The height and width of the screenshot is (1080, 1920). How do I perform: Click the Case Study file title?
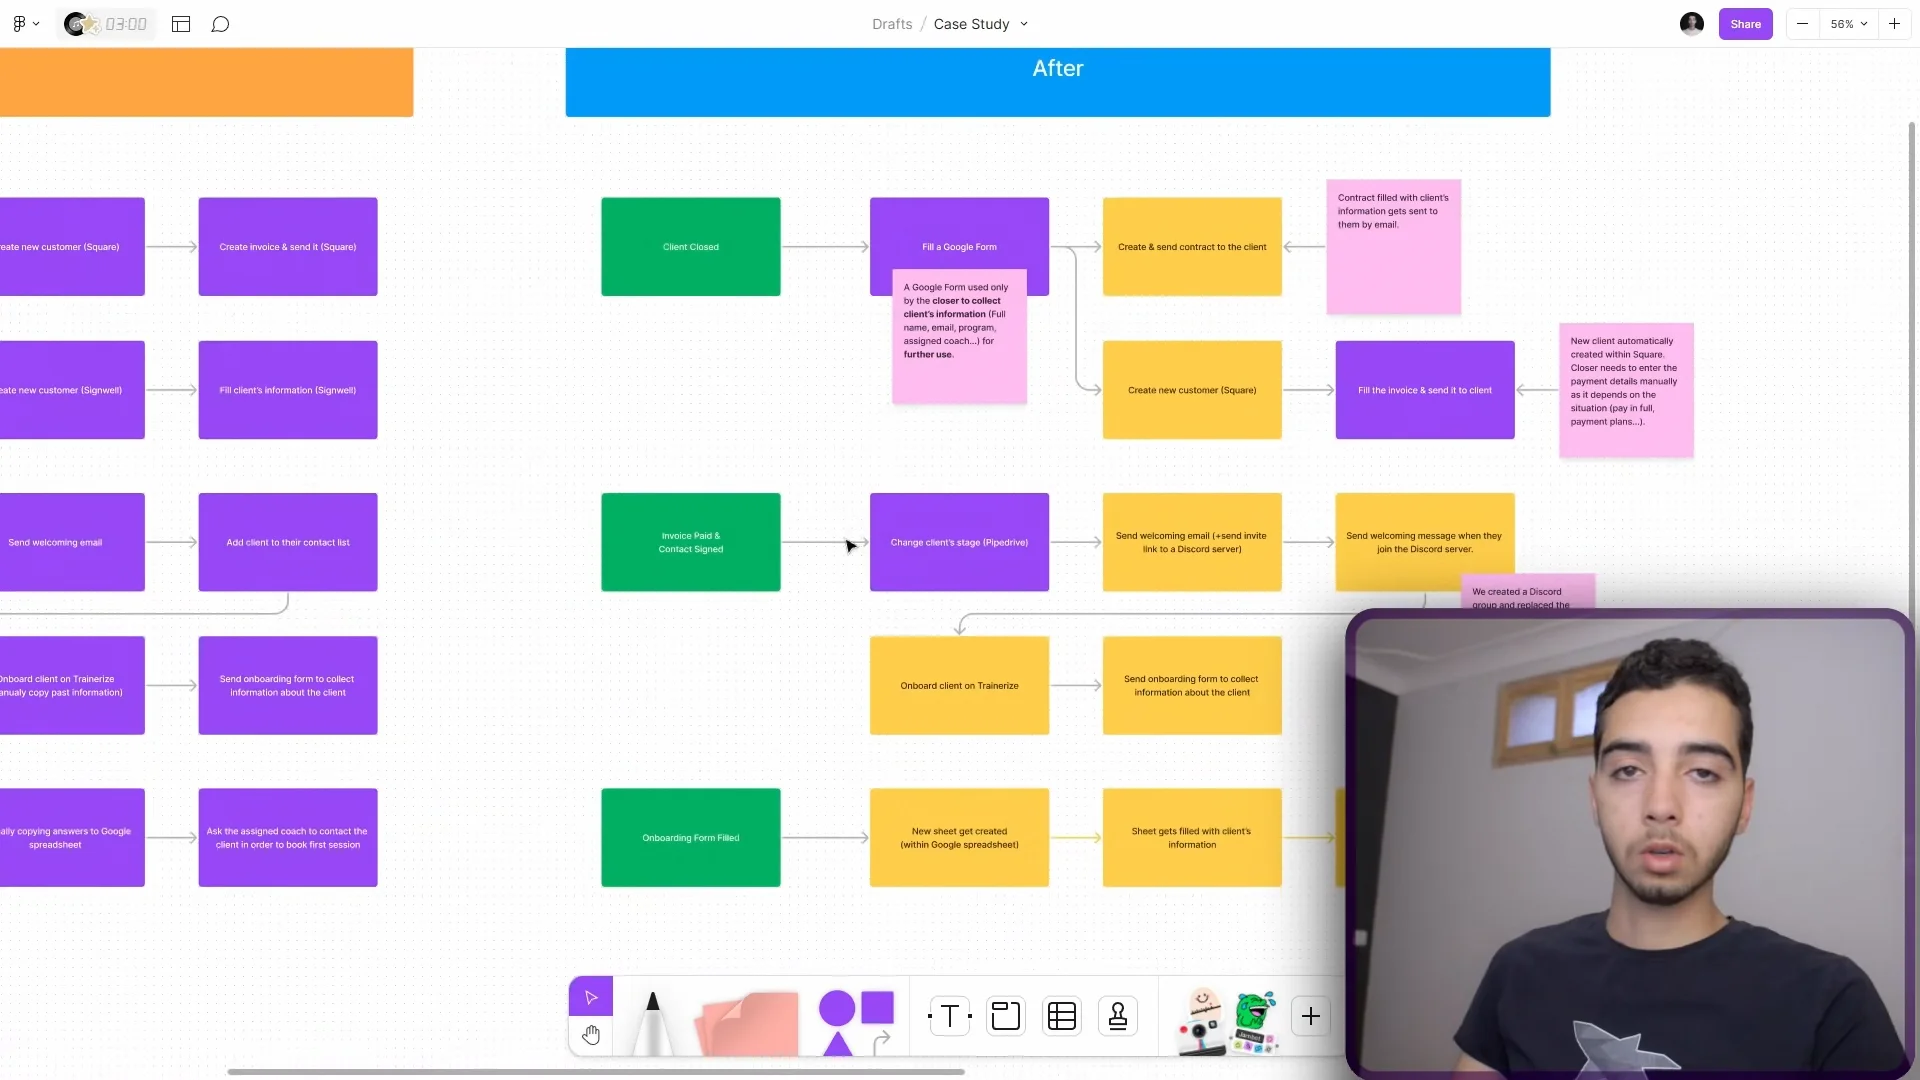[971, 24]
